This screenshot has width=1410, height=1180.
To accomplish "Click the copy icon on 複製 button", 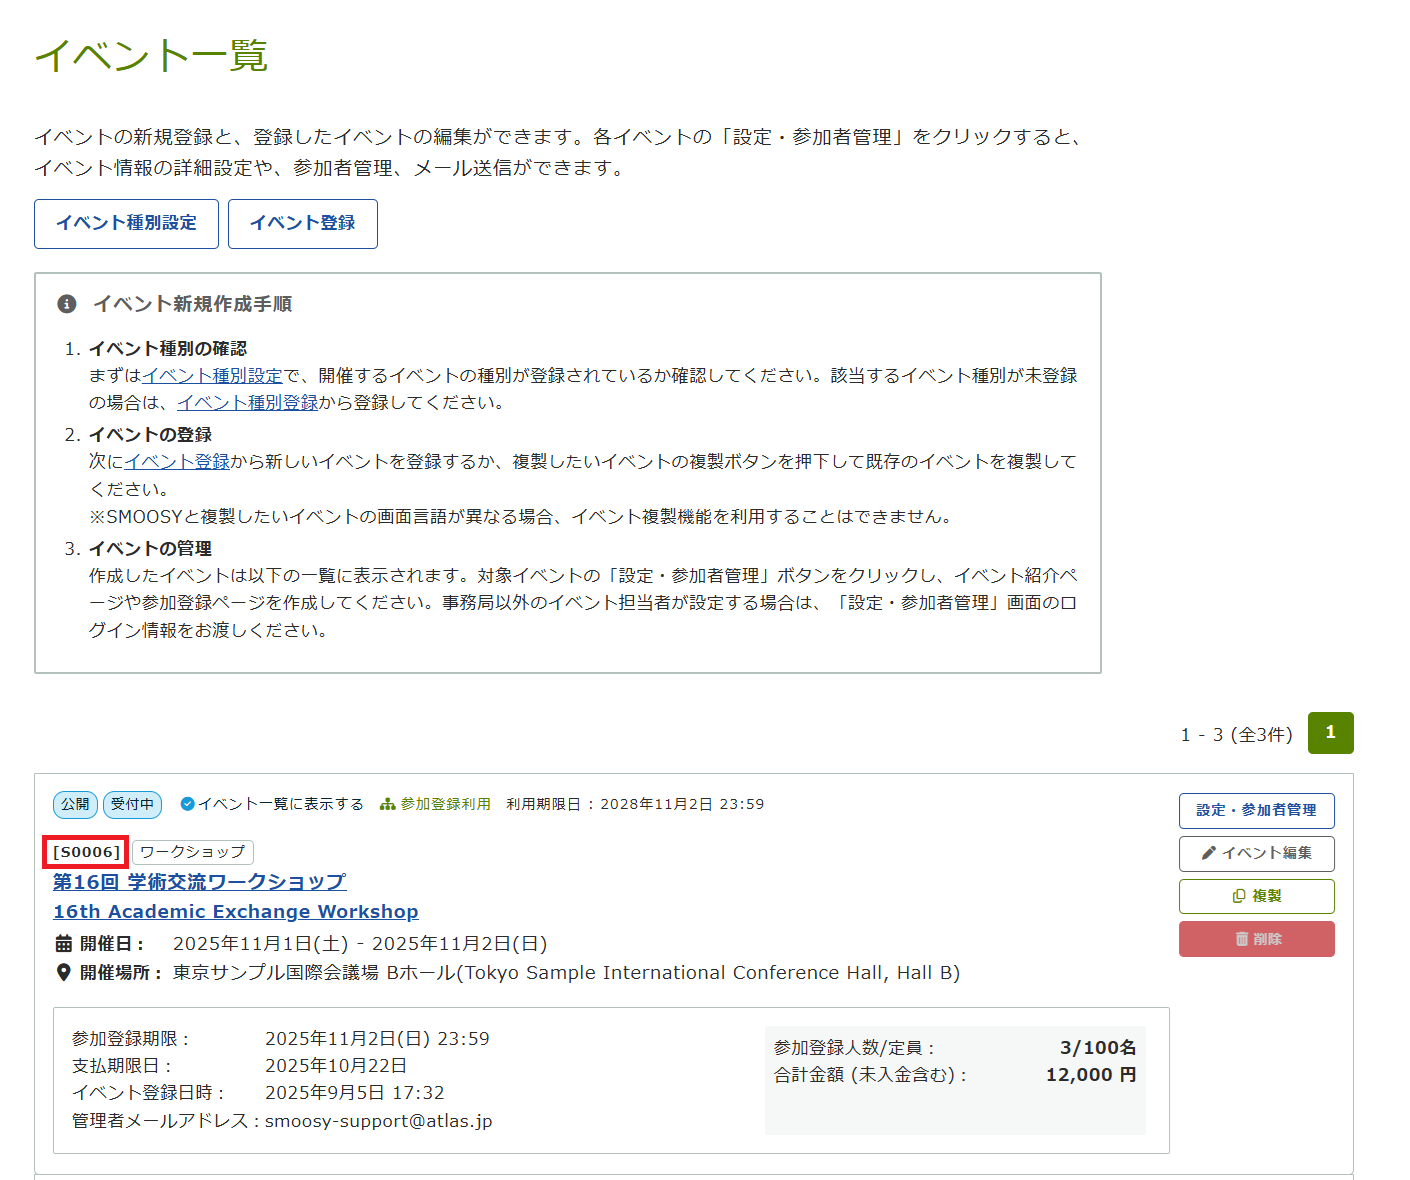I will tap(1239, 896).
